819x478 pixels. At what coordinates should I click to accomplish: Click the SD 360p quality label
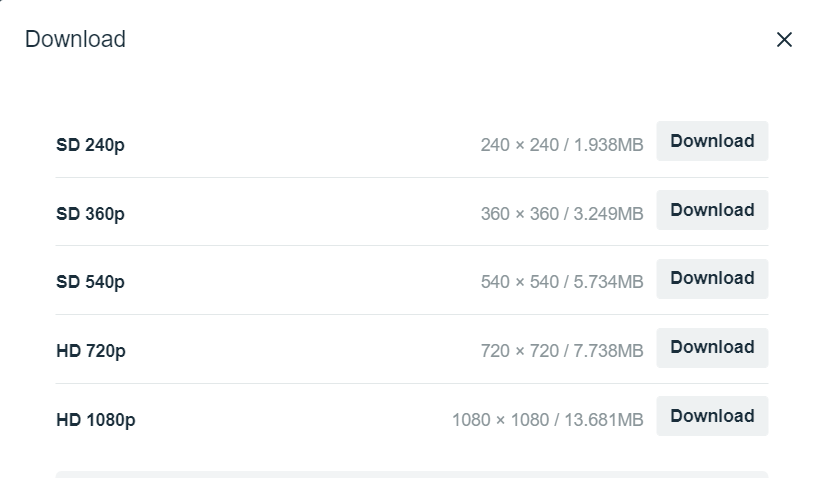90,214
